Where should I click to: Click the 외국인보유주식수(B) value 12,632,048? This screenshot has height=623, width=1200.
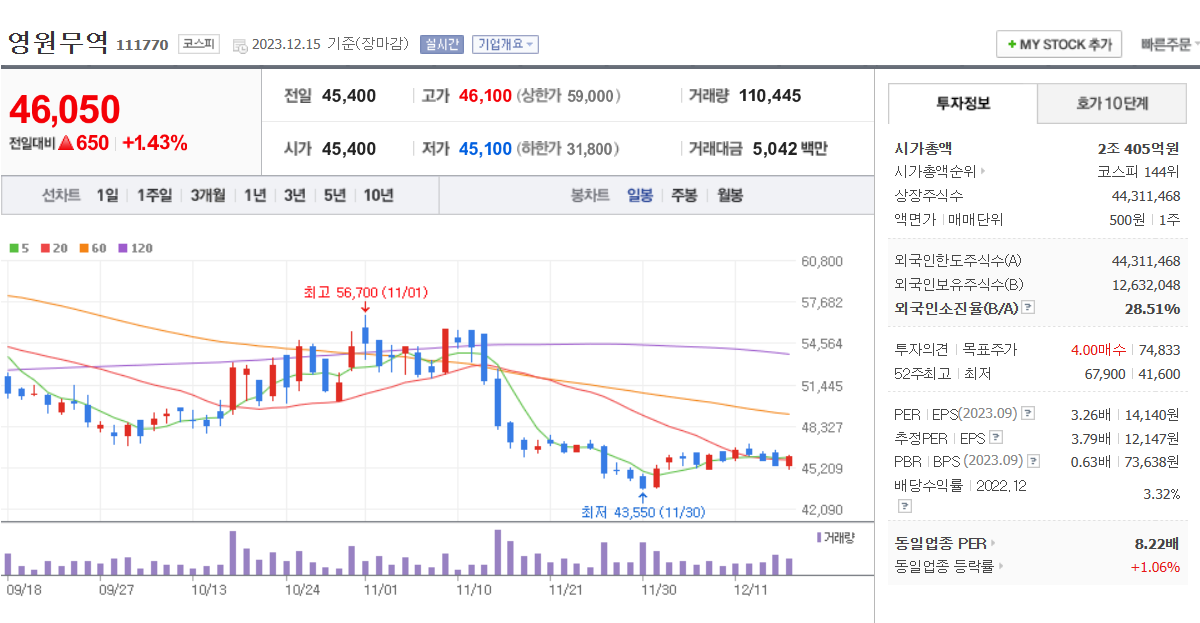(1146, 284)
